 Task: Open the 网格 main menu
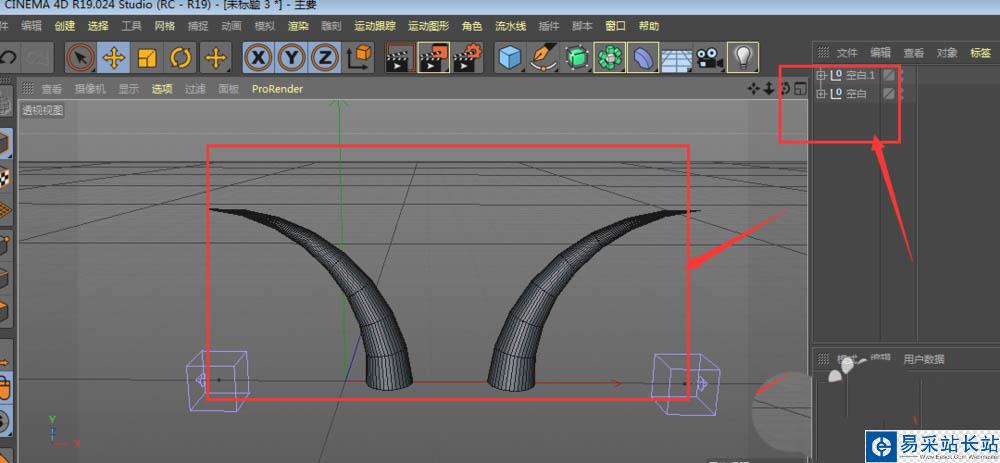coord(165,26)
